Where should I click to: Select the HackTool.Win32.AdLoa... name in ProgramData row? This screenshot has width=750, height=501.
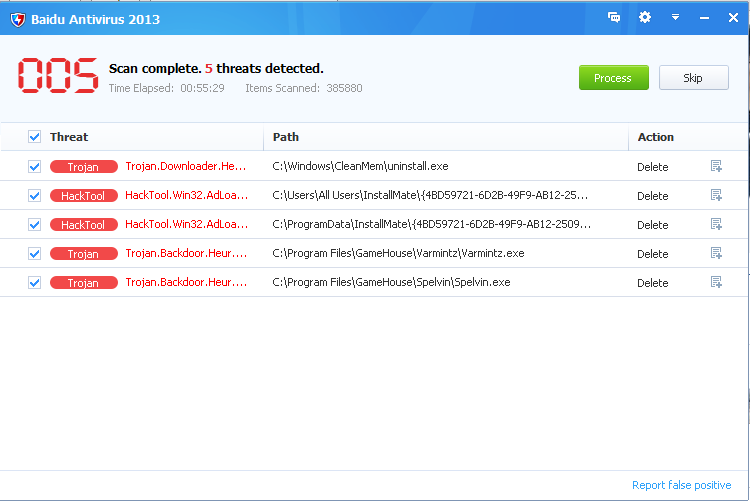[187, 224]
